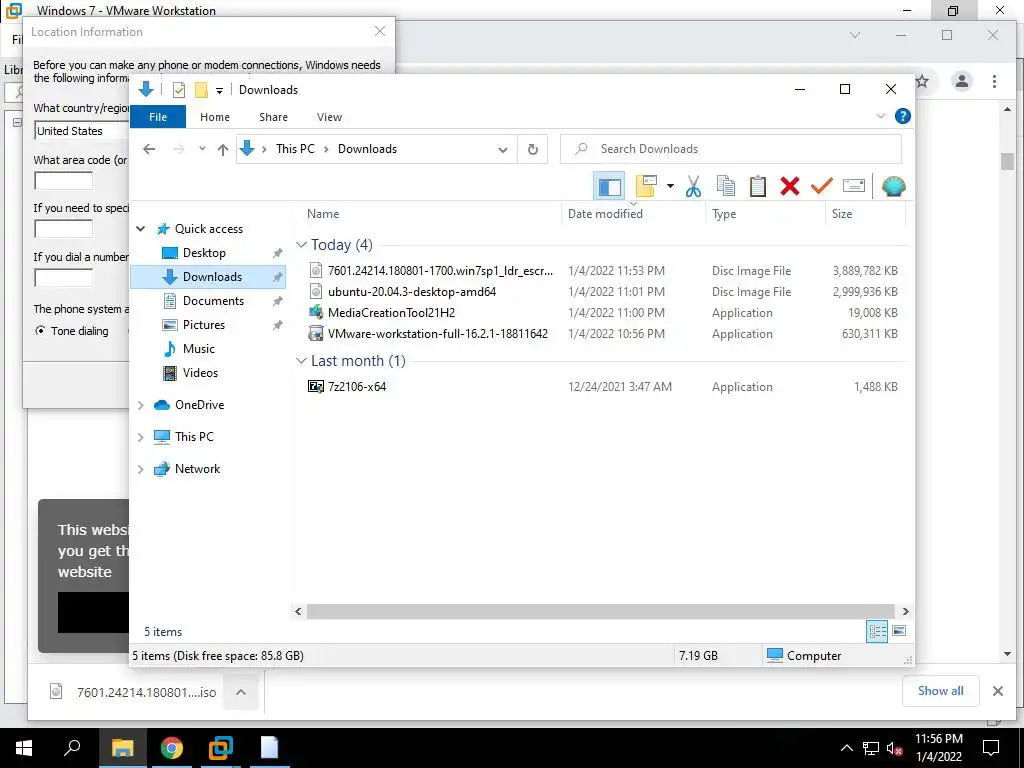This screenshot has width=1024, height=768.
Task: Click the Refresh button beside address bar
Action: click(x=533, y=150)
